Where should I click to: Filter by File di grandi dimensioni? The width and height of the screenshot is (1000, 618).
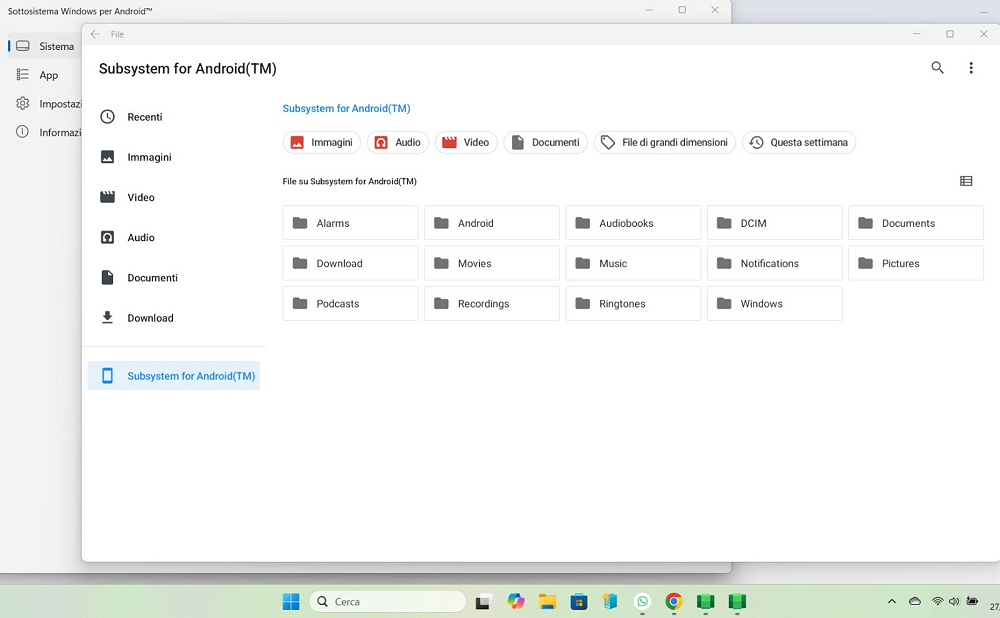tap(665, 142)
